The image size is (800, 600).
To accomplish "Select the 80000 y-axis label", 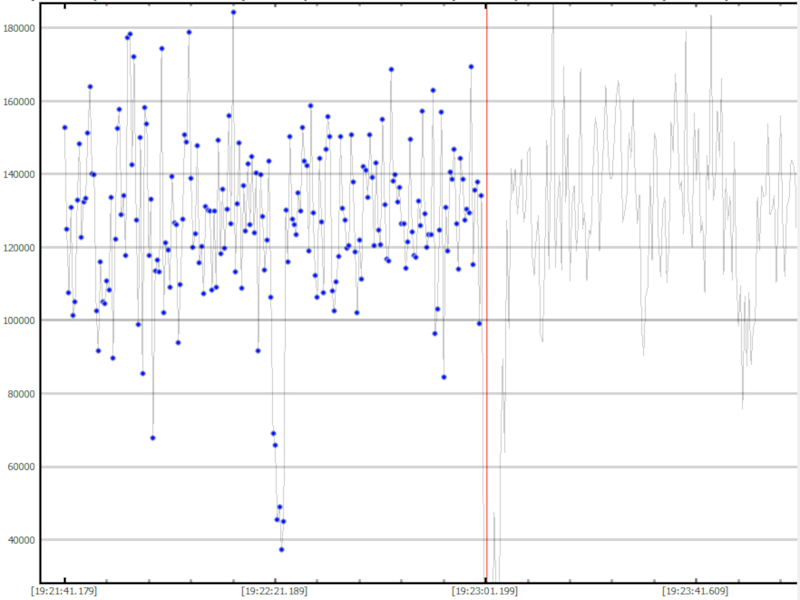I will 21,394.
